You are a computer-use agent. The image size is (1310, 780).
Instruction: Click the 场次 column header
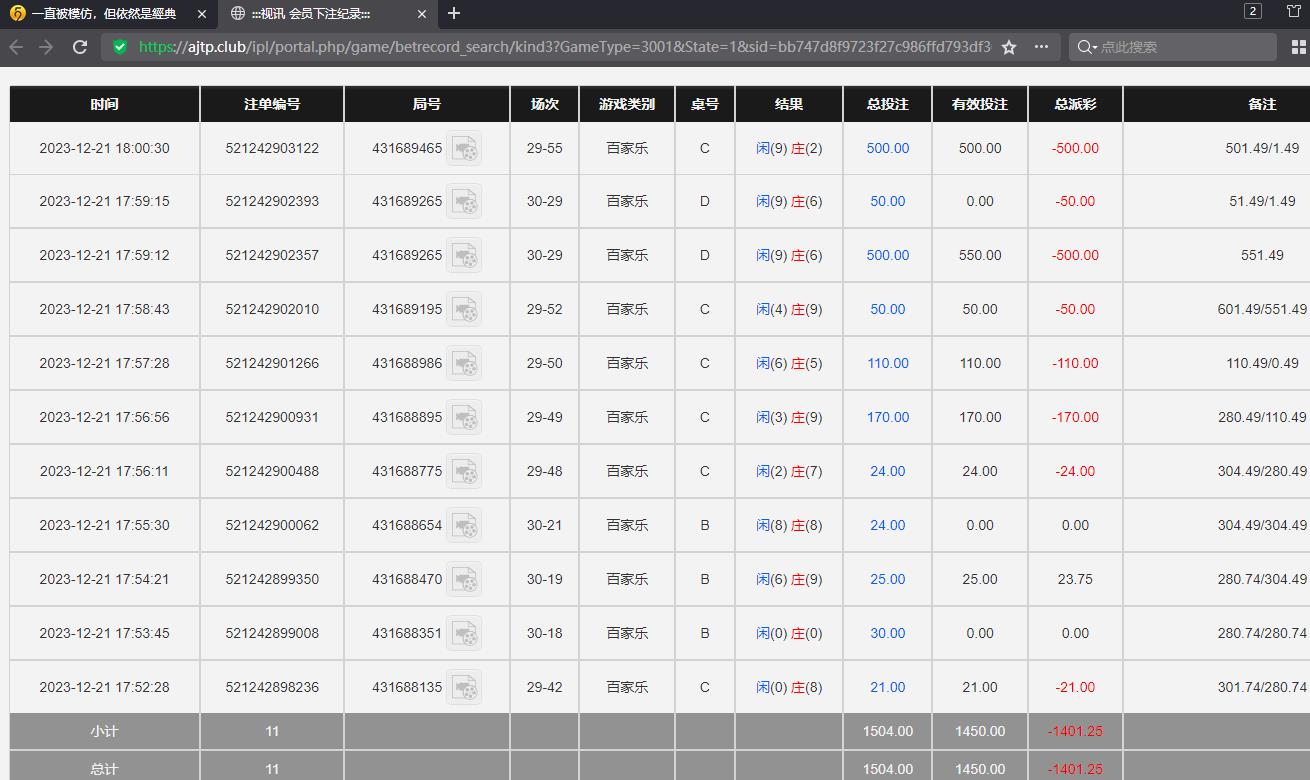point(545,104)
